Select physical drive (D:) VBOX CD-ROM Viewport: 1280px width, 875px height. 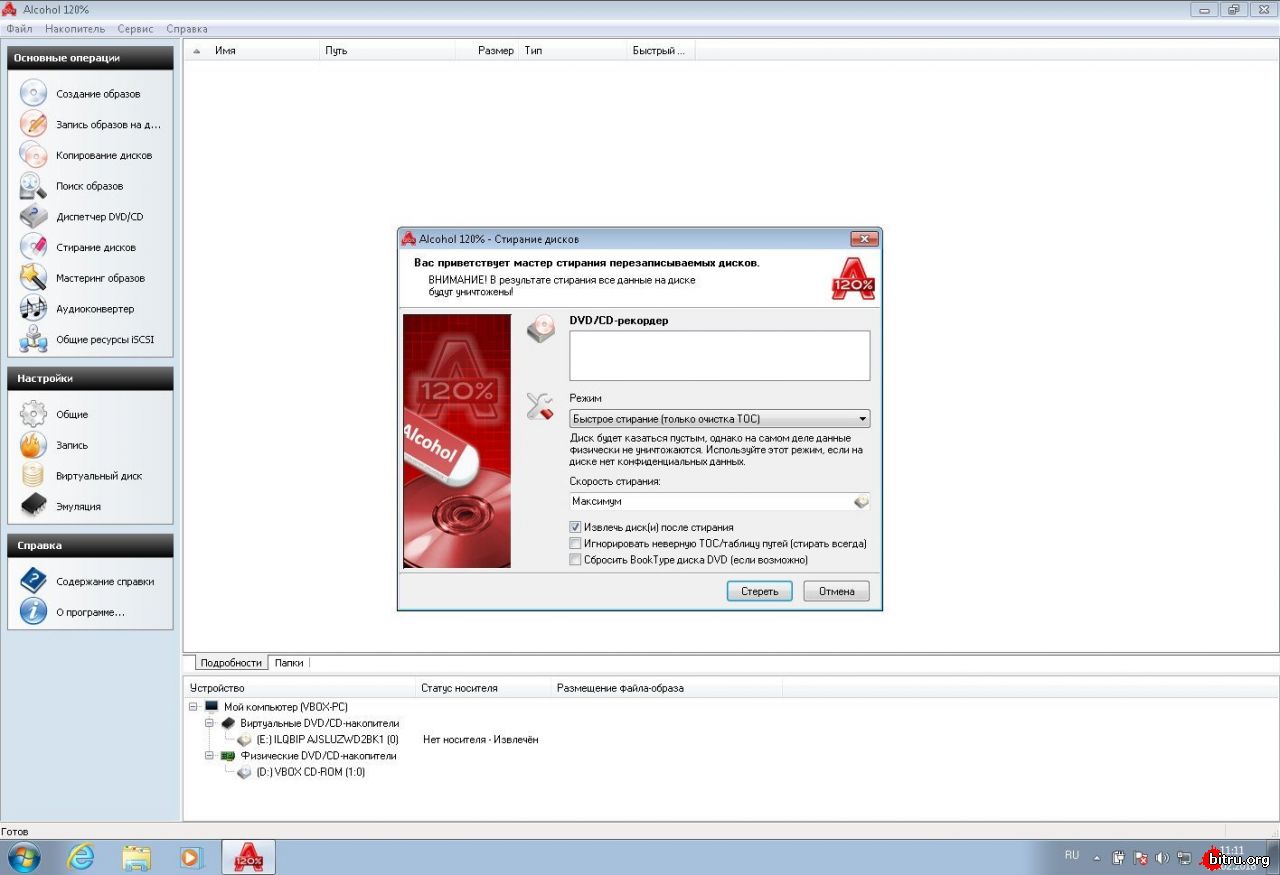click(310, 772)
